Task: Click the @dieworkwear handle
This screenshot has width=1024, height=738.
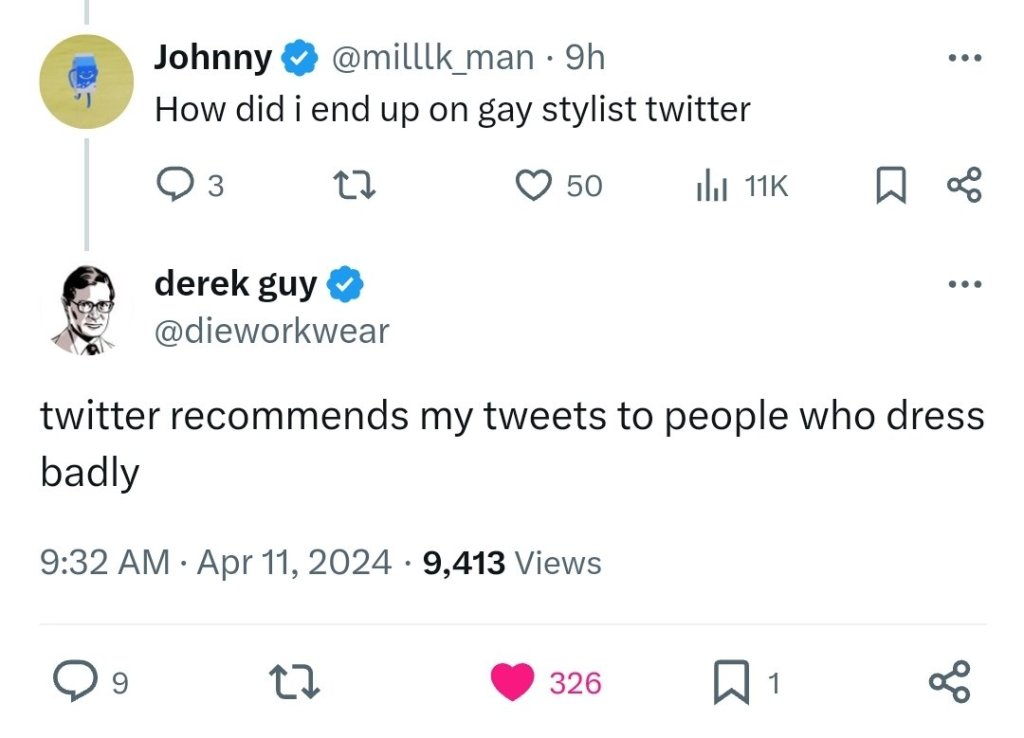Action: click(x=271, y=330)
